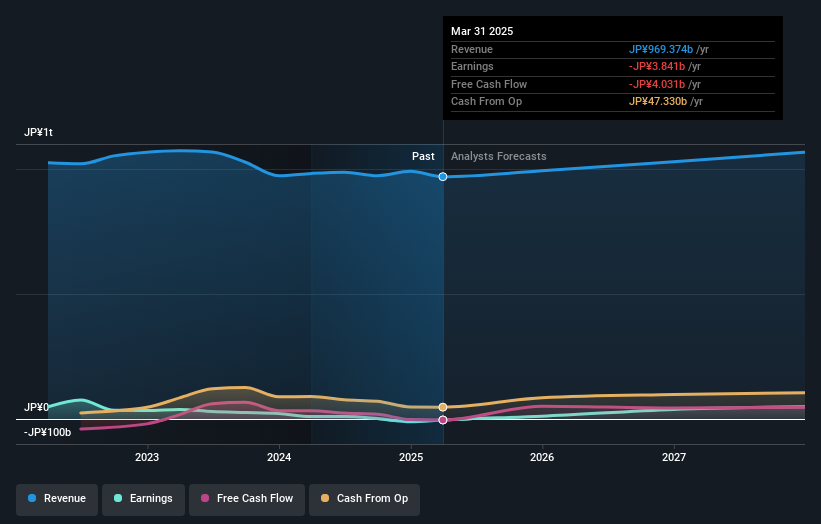The height and width of the screenshot is (524, 821).
Task: Click the JP¥0 y-axis label
Action: coord(36,407)
